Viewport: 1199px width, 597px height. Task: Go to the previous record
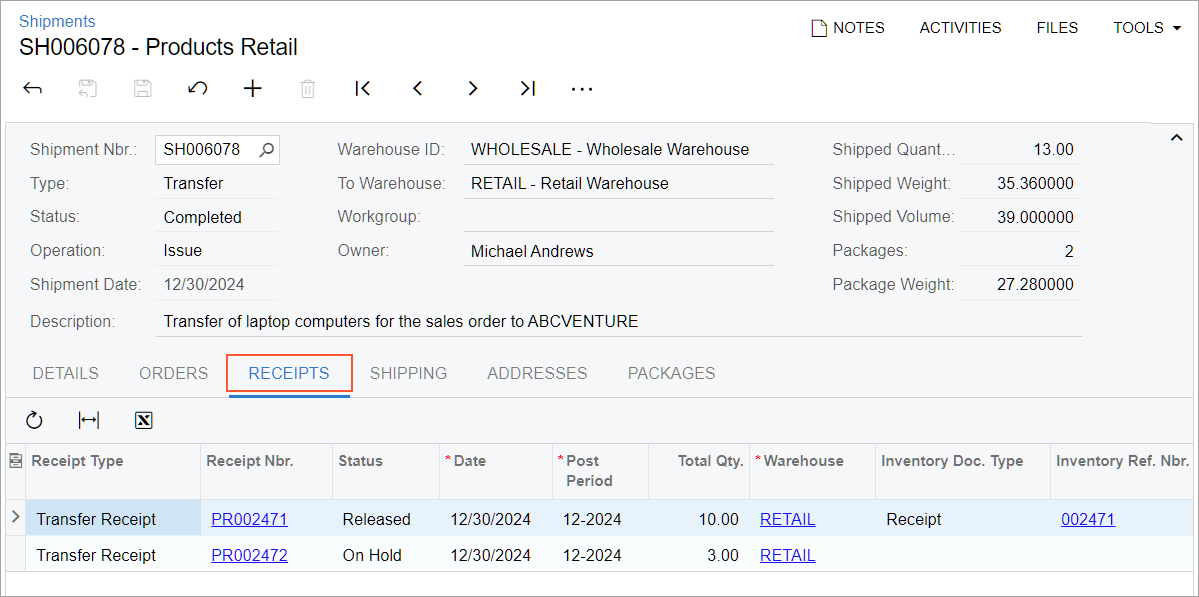point(418,89)
